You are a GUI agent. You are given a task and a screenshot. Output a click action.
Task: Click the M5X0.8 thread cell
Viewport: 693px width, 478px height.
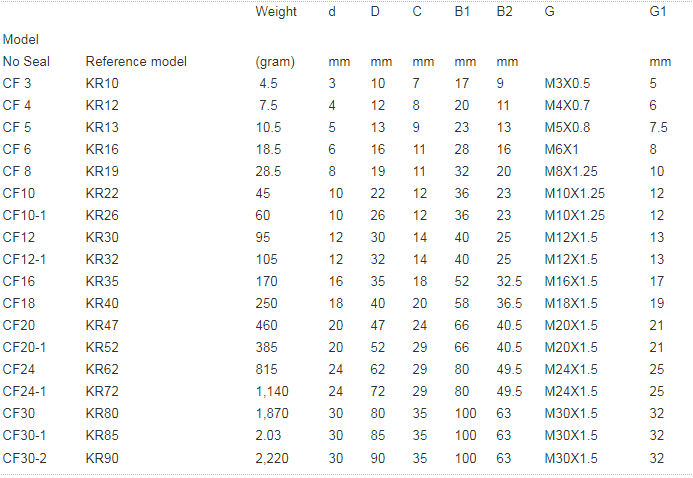[x=567, y=127]
